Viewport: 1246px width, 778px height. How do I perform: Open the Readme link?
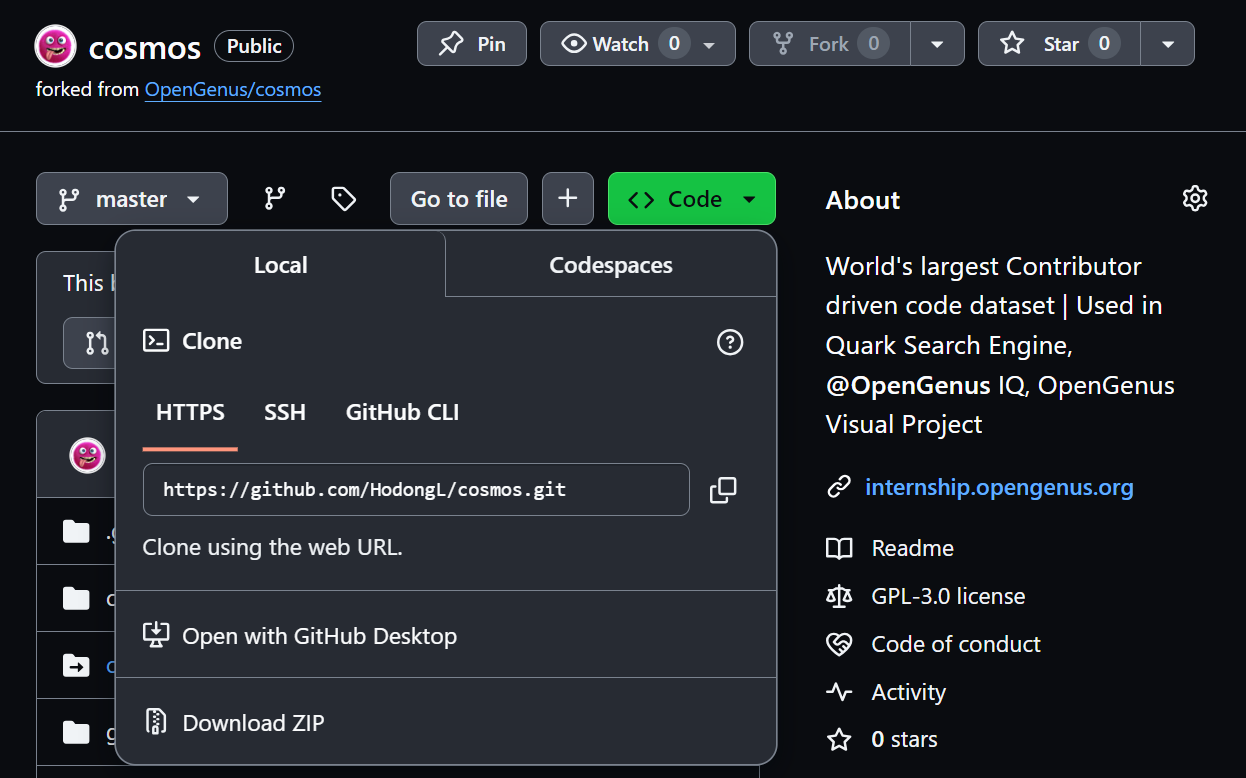tap(912, 548)
